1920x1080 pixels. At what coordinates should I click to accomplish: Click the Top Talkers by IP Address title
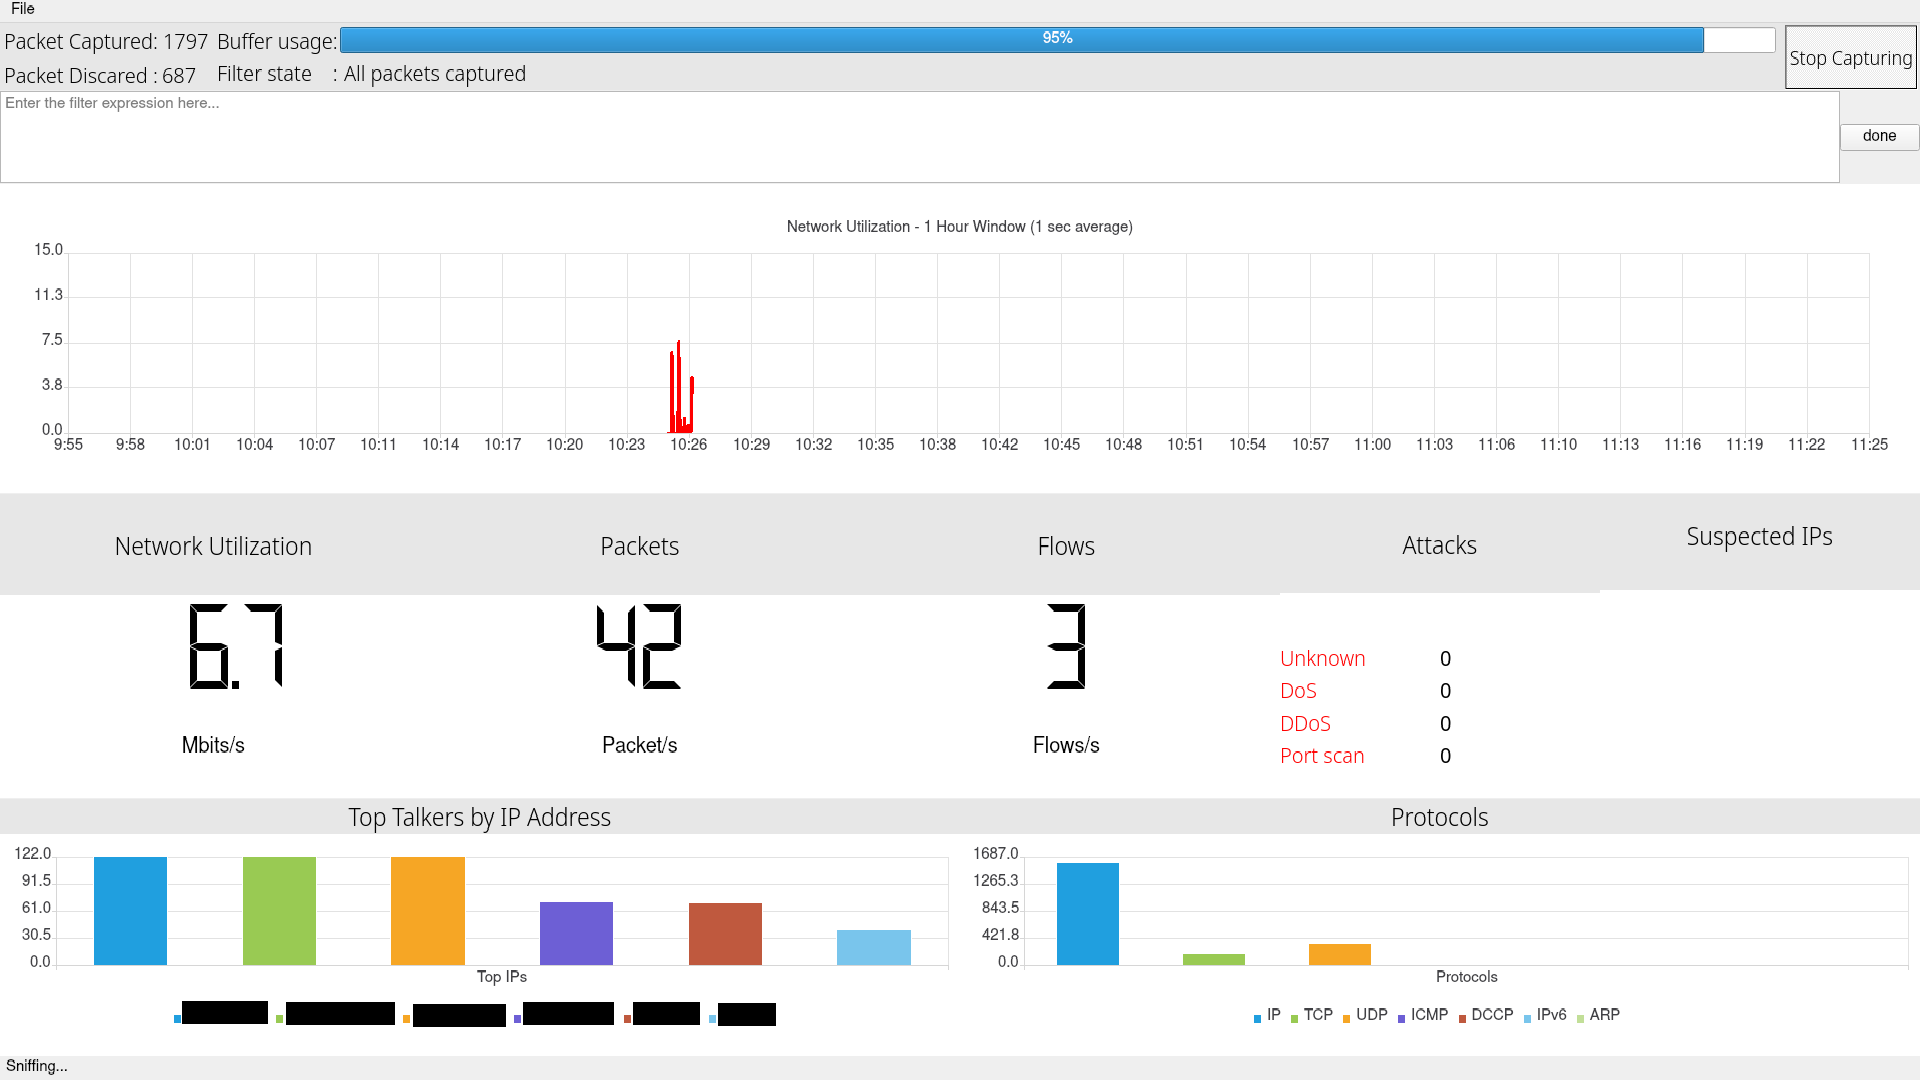(479, 818)
